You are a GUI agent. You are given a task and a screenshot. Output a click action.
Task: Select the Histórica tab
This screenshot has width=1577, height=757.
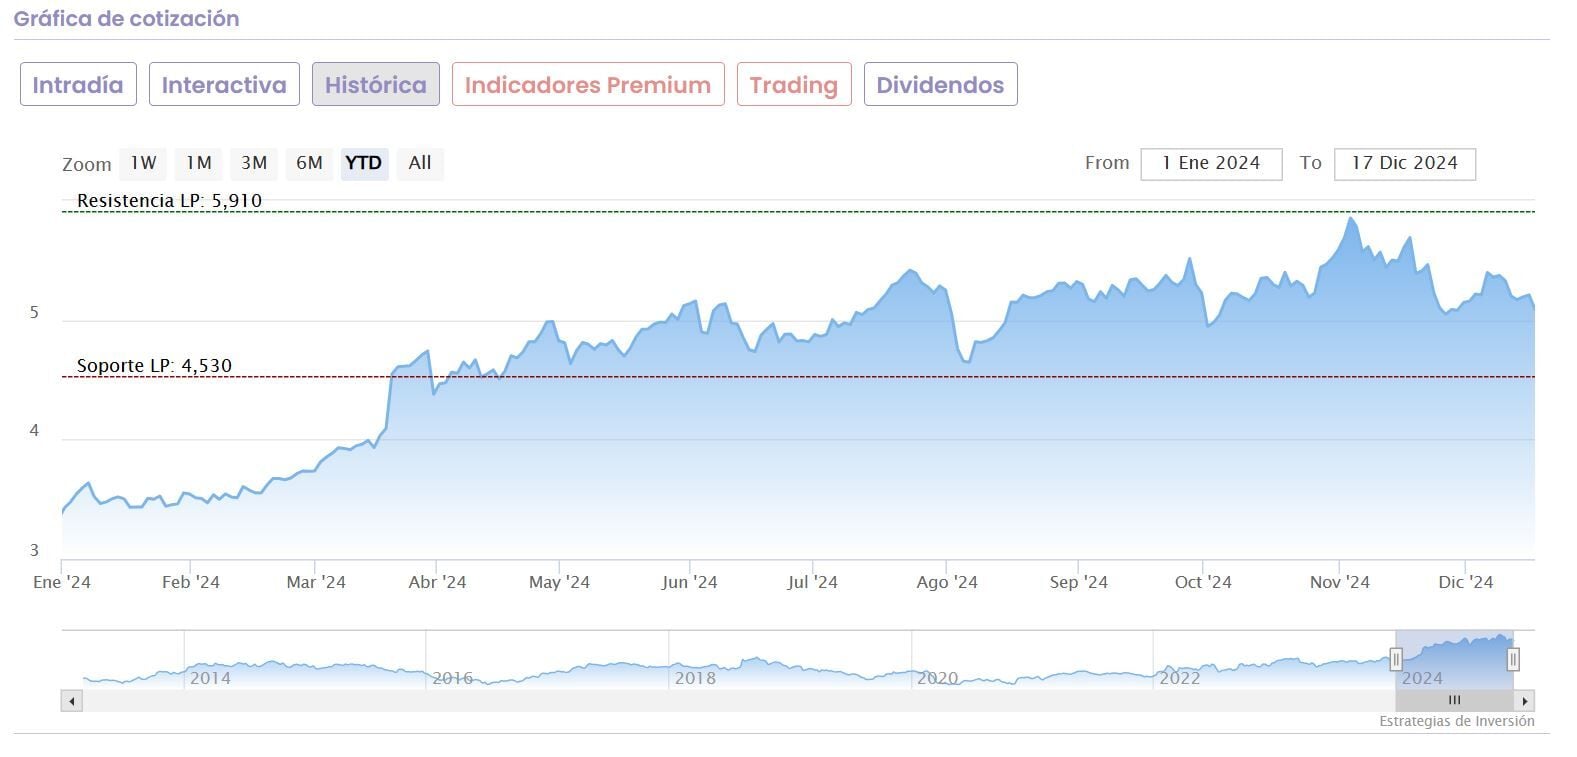click(375, 85)
